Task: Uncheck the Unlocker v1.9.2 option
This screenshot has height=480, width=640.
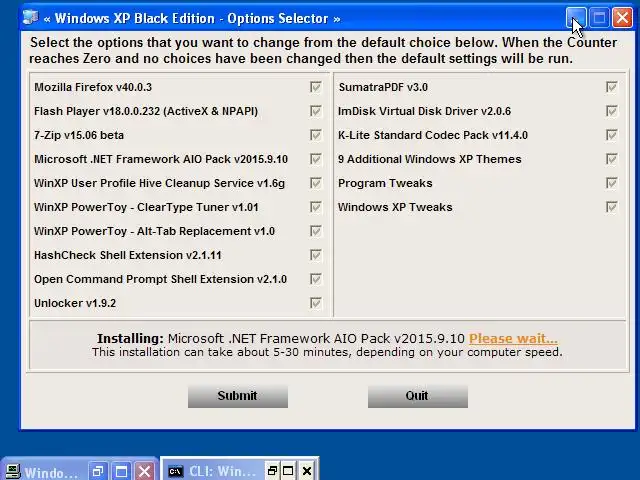Action: click(x=316, y=303)
